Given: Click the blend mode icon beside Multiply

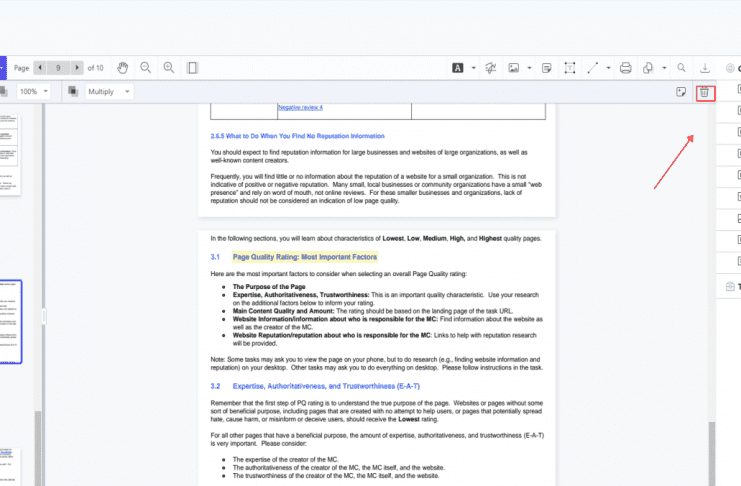Looking at the screenshot, I should click(x=73, y=91).
